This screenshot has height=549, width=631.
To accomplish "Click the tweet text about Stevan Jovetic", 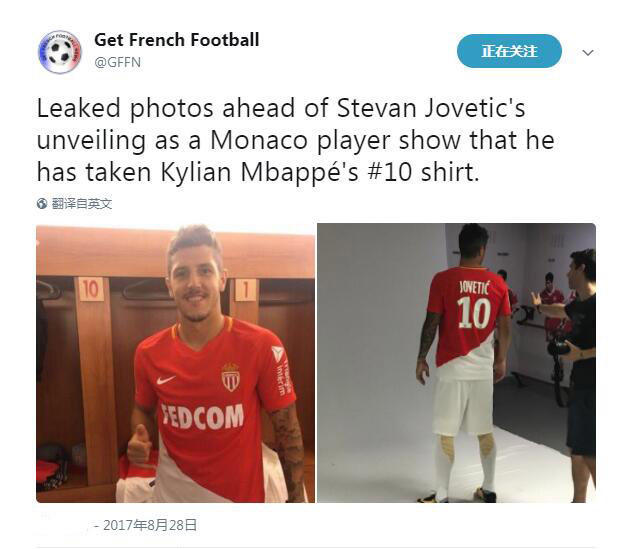I will (296, 140).
